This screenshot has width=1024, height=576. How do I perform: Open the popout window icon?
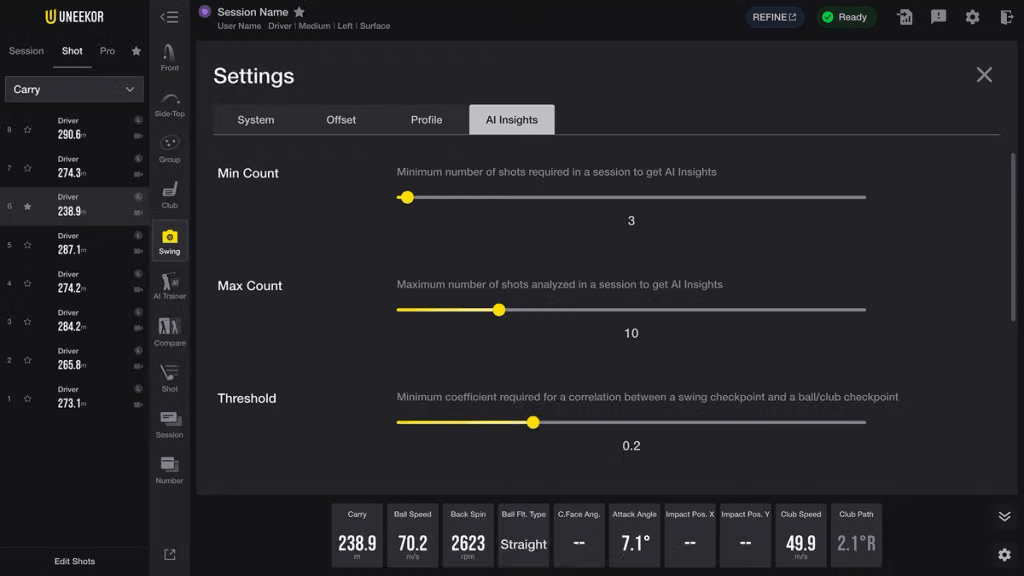170,554
